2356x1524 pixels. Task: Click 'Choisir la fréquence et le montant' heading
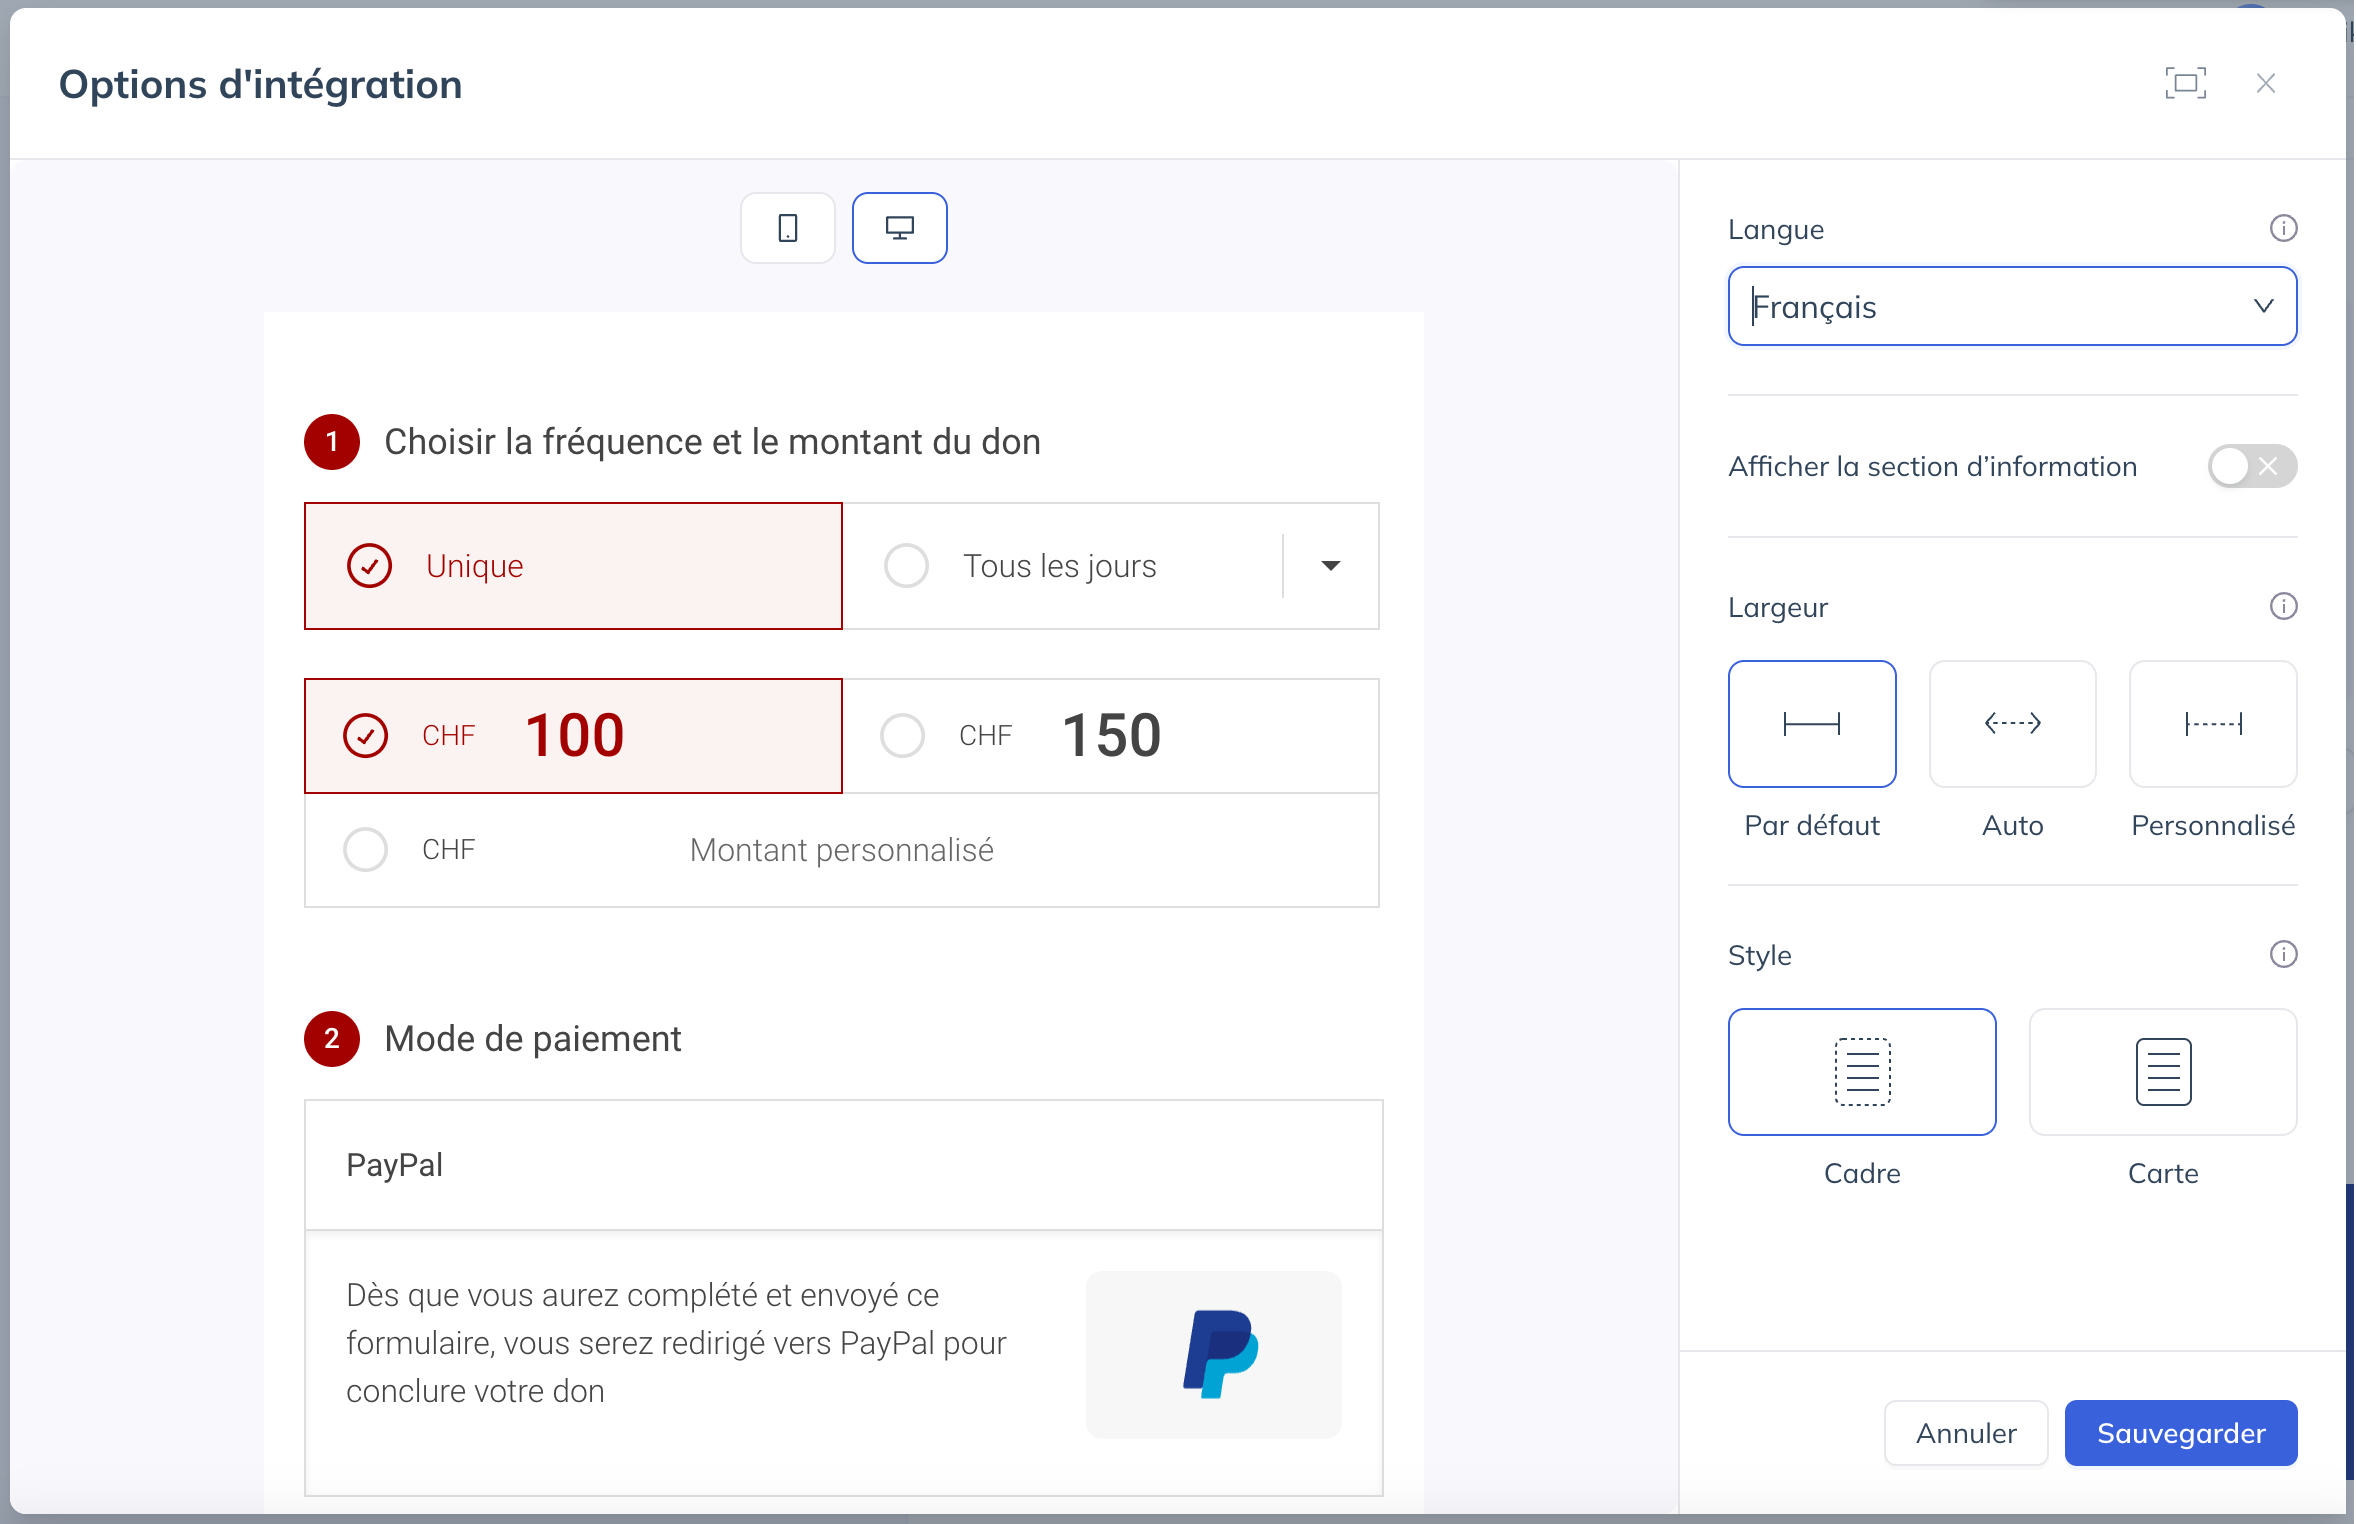tap(712, 442)
